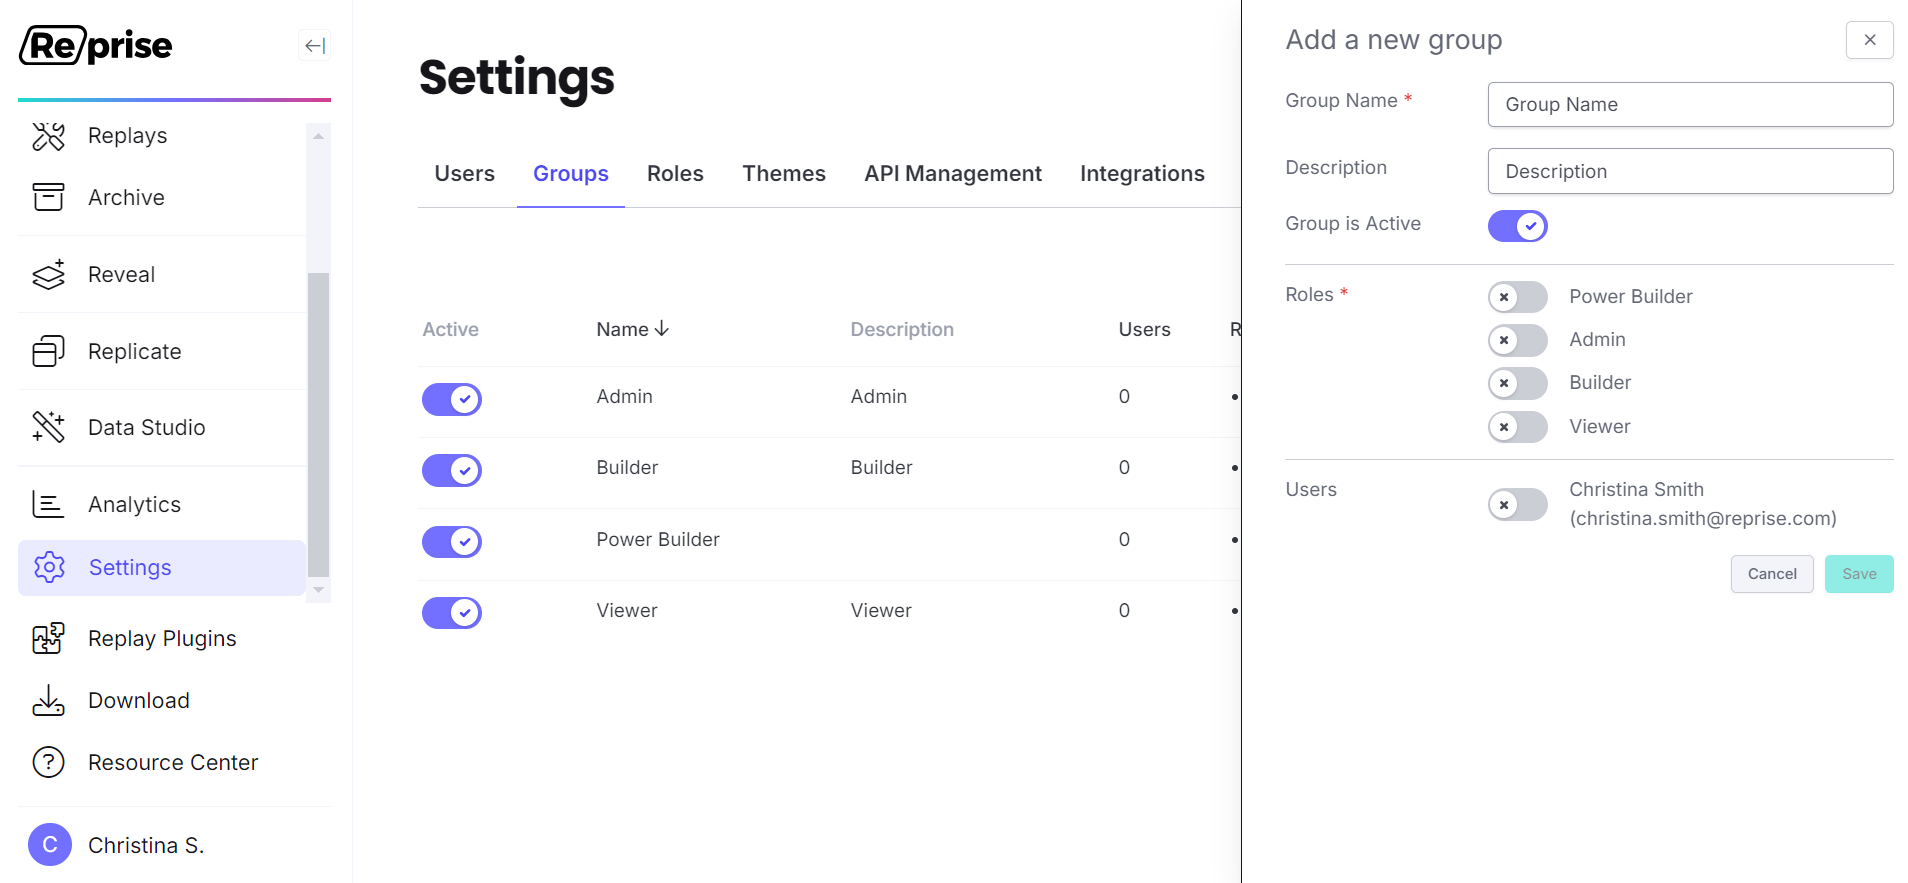Collapse the sidebar with arrow icon
Viewport: 1908px width, 883px height.
pyautogui.click(x=315, y=45)
